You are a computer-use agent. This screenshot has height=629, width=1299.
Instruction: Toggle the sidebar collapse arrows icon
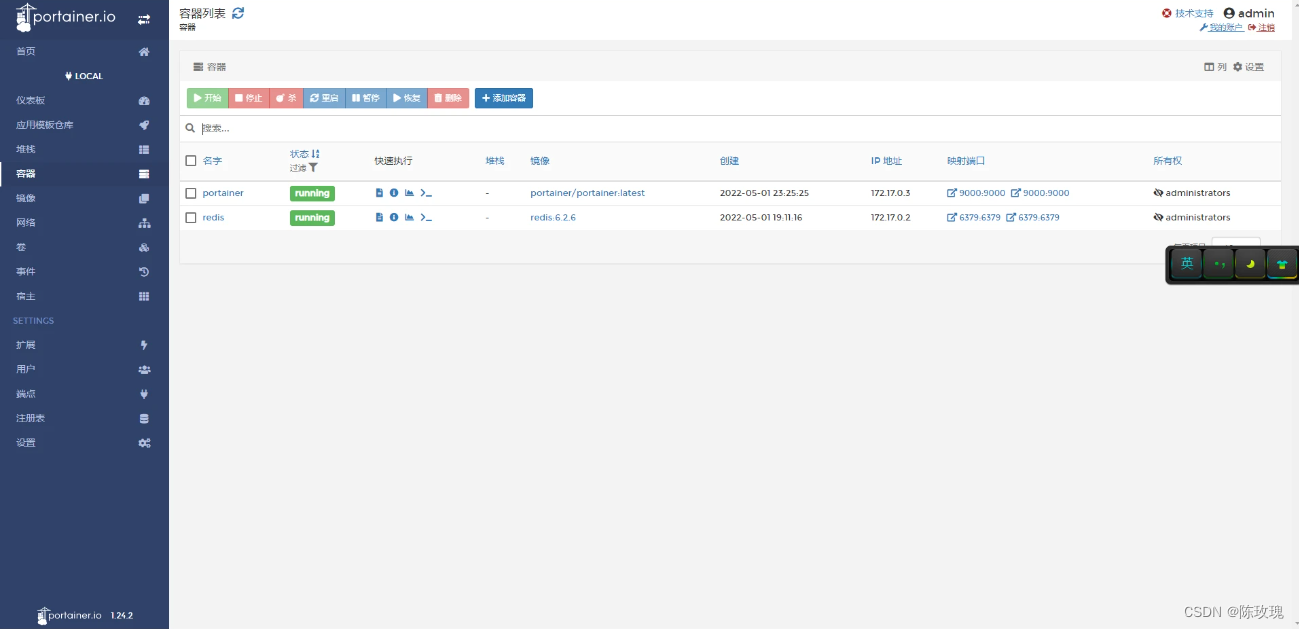(x=144, y=20)
